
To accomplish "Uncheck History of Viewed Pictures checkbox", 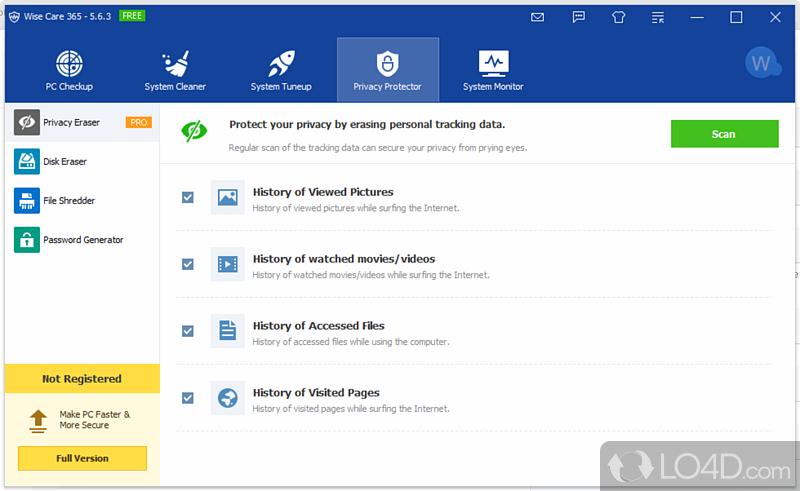I will click(x=188, y=197).
